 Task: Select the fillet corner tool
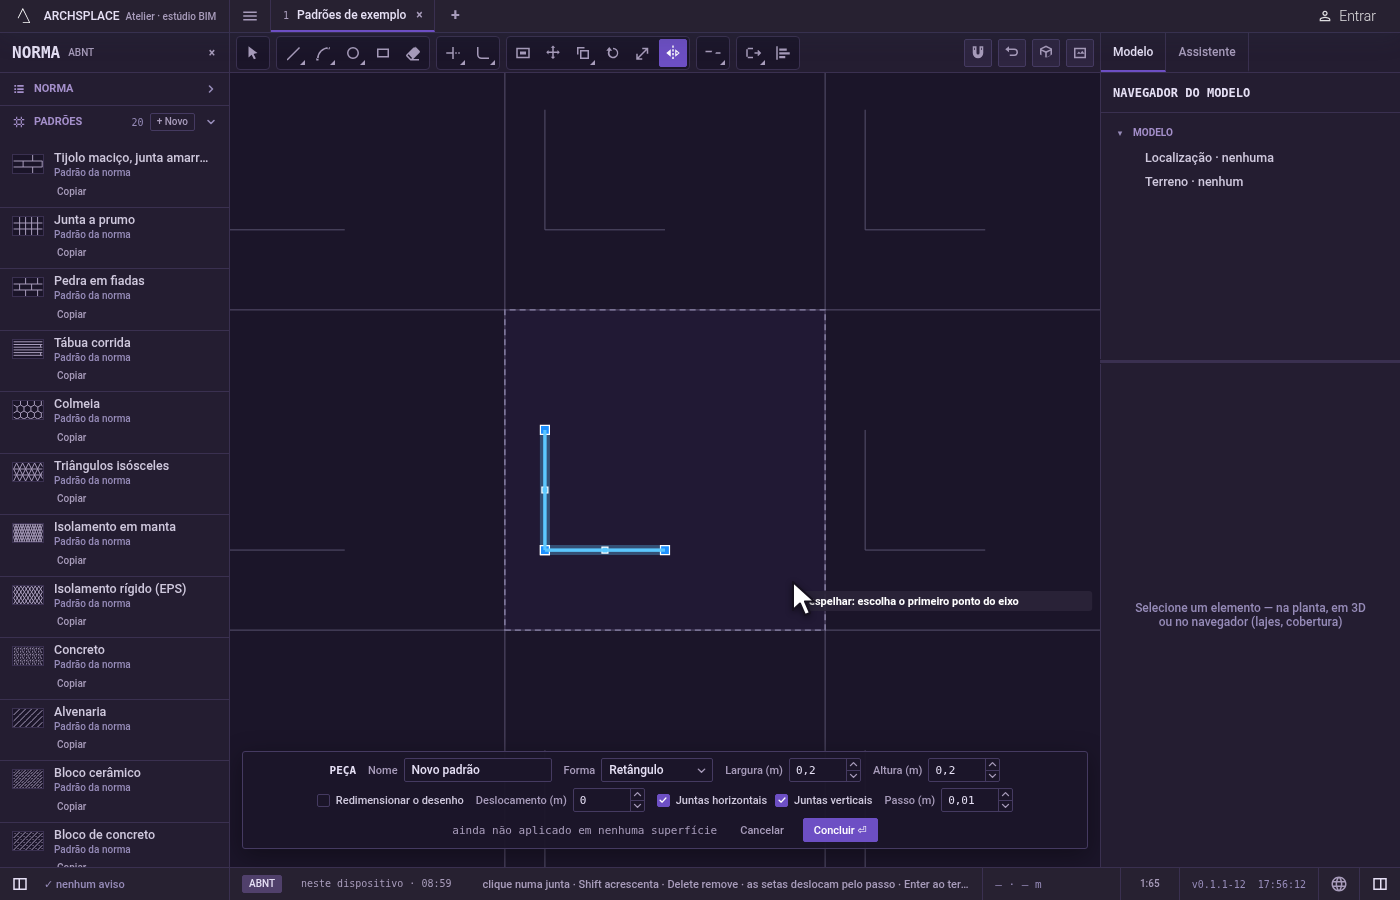pyautogui.click(x=483, y=53)
